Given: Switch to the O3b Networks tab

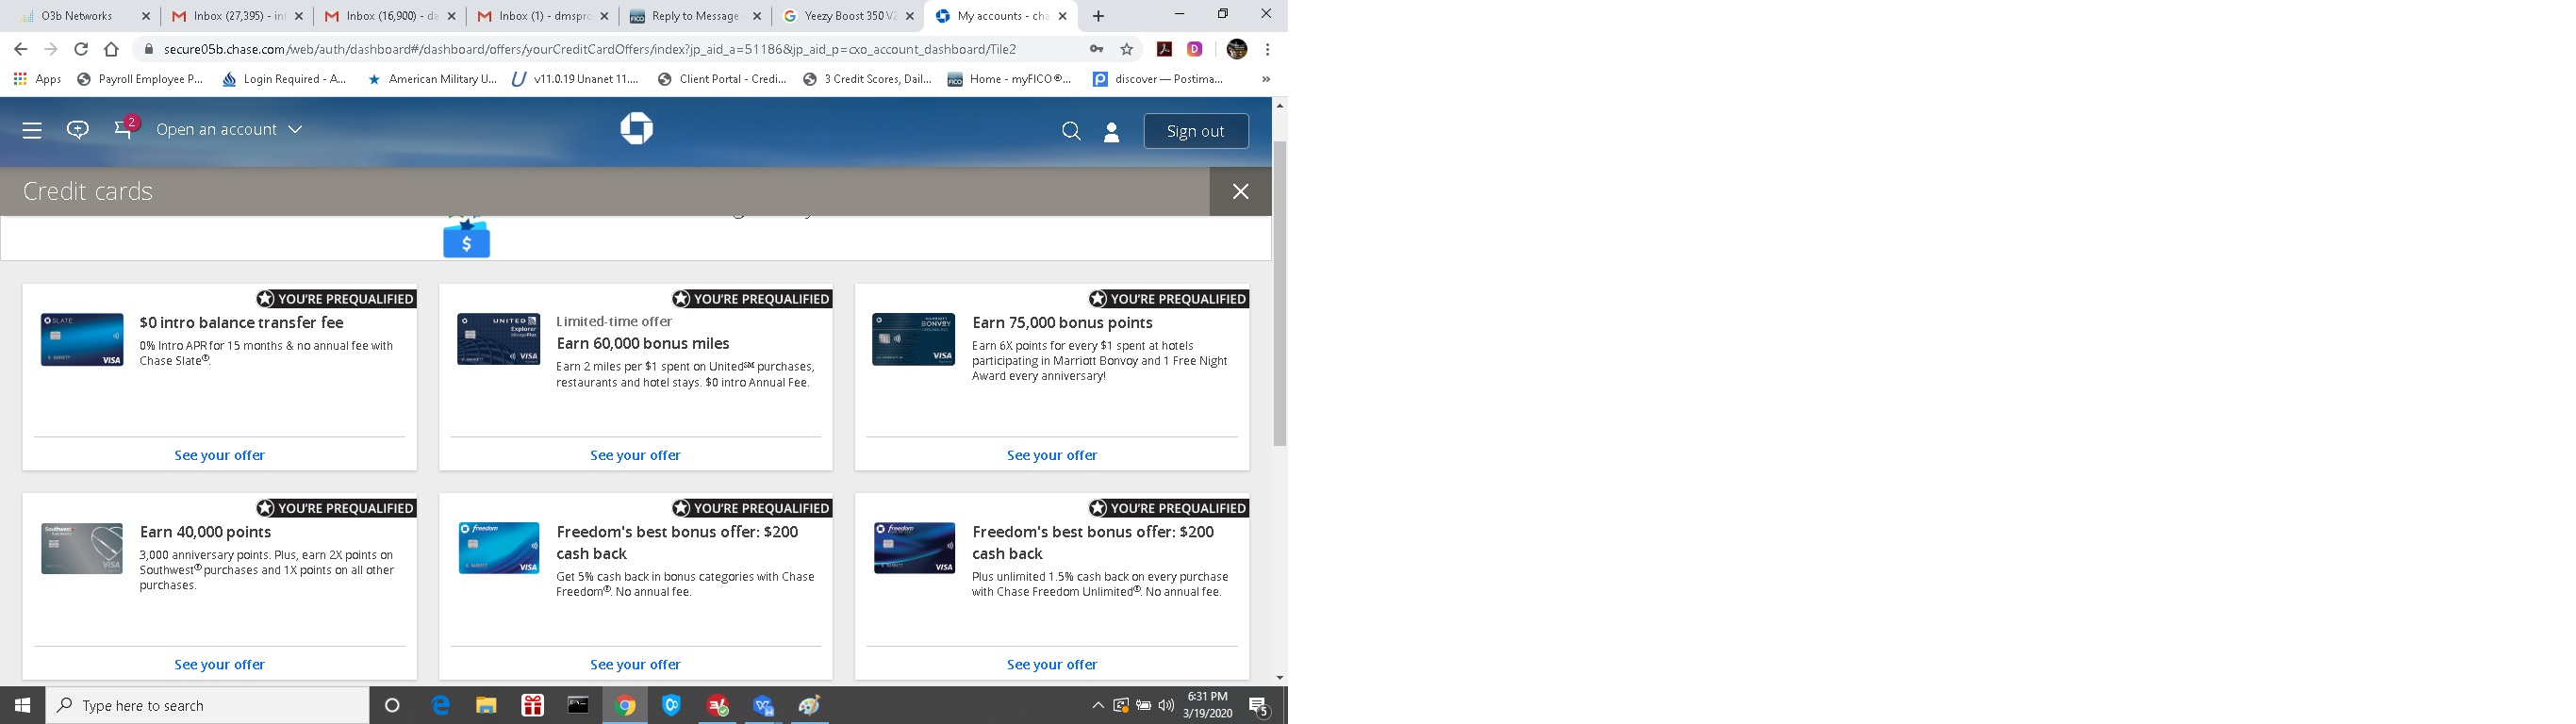Looking at the screenshot, I should pos(84,16).
